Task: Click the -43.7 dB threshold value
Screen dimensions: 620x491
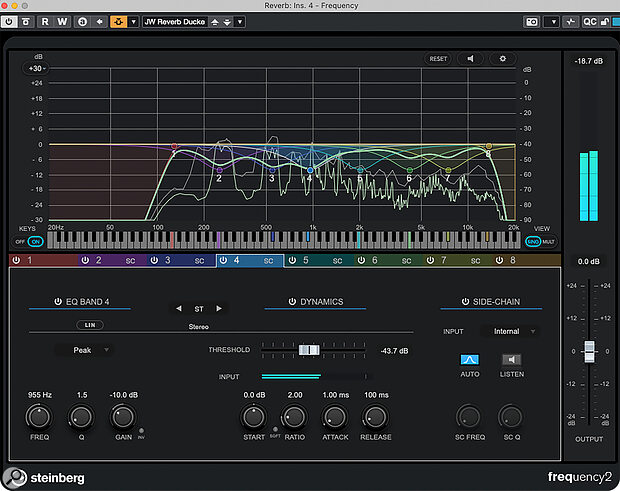Action: pos(395,351)
